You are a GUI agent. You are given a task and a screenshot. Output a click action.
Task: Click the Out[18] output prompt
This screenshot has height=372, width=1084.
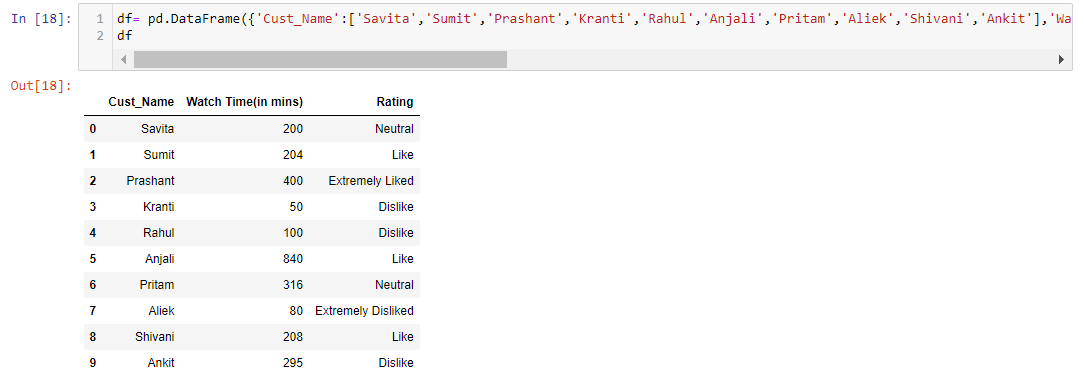[x=41, y=86]
